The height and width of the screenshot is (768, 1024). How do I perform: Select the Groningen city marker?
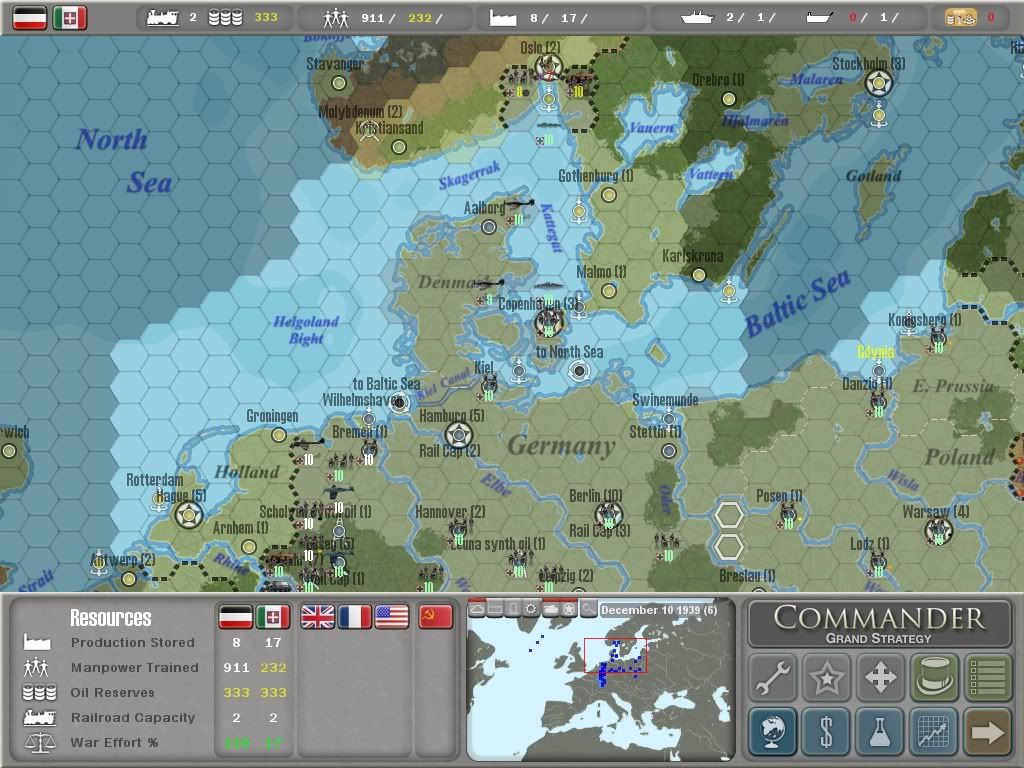pyautogui.click(x=279, y=434)
